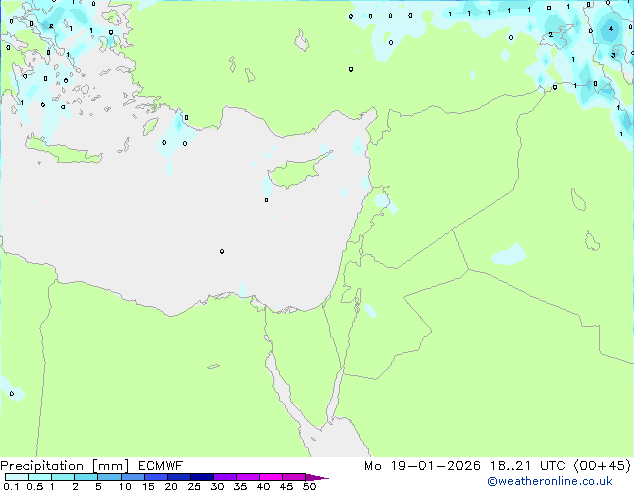Click the island of Cyprus on the map
The width and height of the screenshot is (634, 490).
tap(297, 172)
